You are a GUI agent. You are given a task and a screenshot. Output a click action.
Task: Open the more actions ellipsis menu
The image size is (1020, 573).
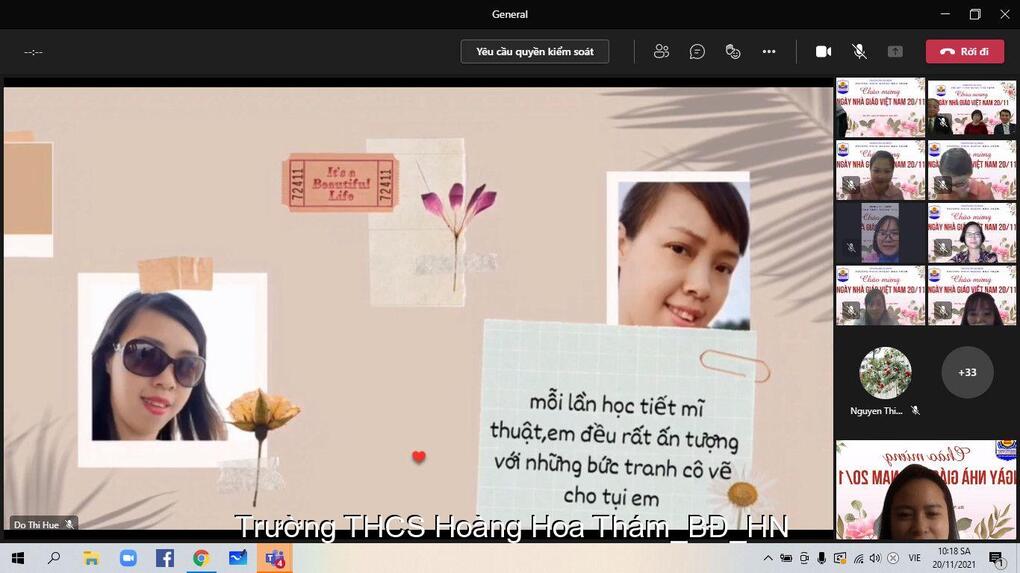pos(769,51)
